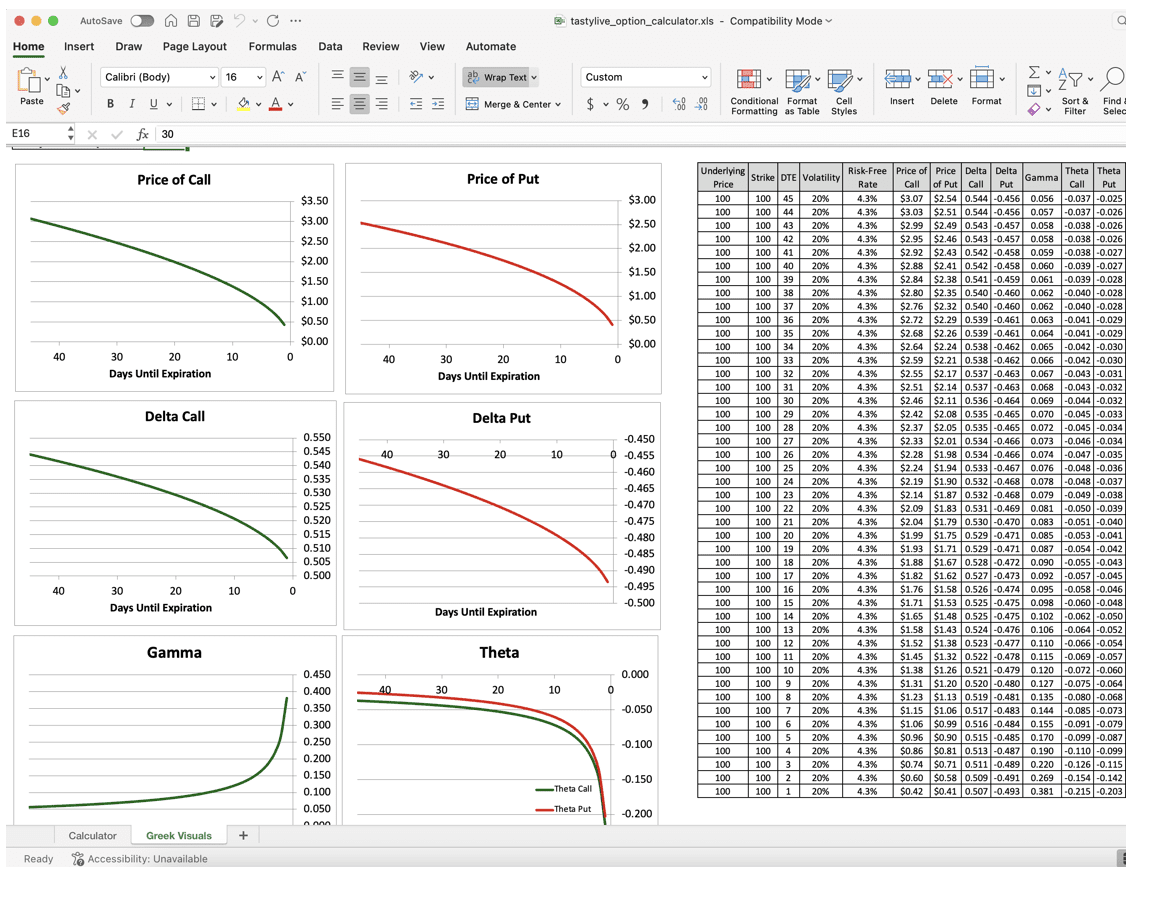Click the Save icon in title bar
The image size is (1156, 898).
(193, 21)
